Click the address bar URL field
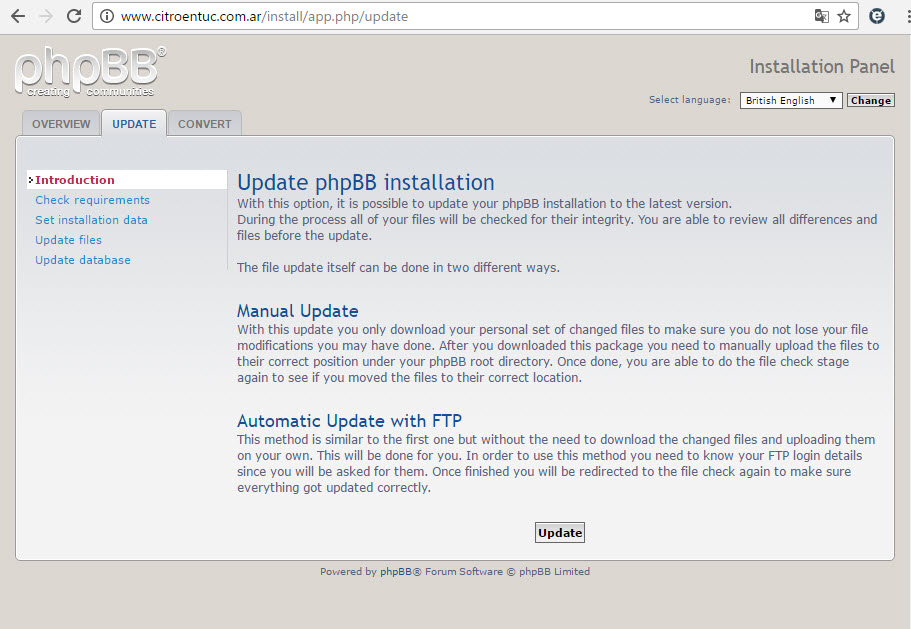This screenshot has height=629, width=911. 450,16
